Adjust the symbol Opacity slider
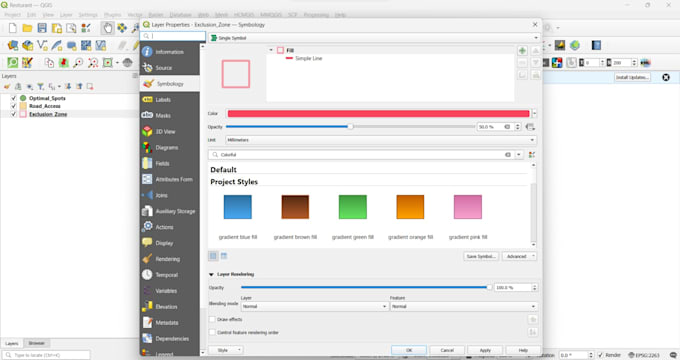Image resolution: width=680 pixels, height=360 pixels. 350,127
